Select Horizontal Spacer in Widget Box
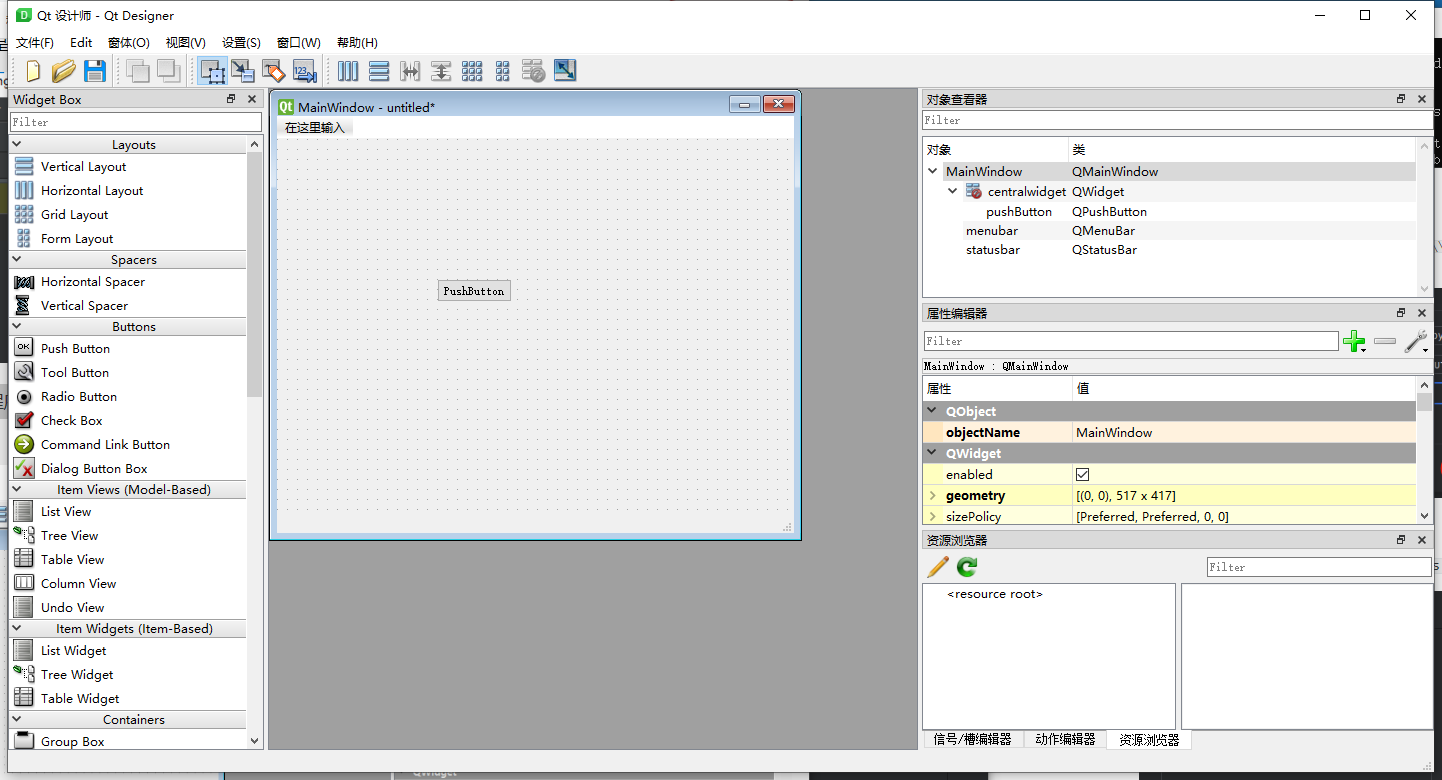1442x780 pixels. pyautogui.click(x=92, y=282)
